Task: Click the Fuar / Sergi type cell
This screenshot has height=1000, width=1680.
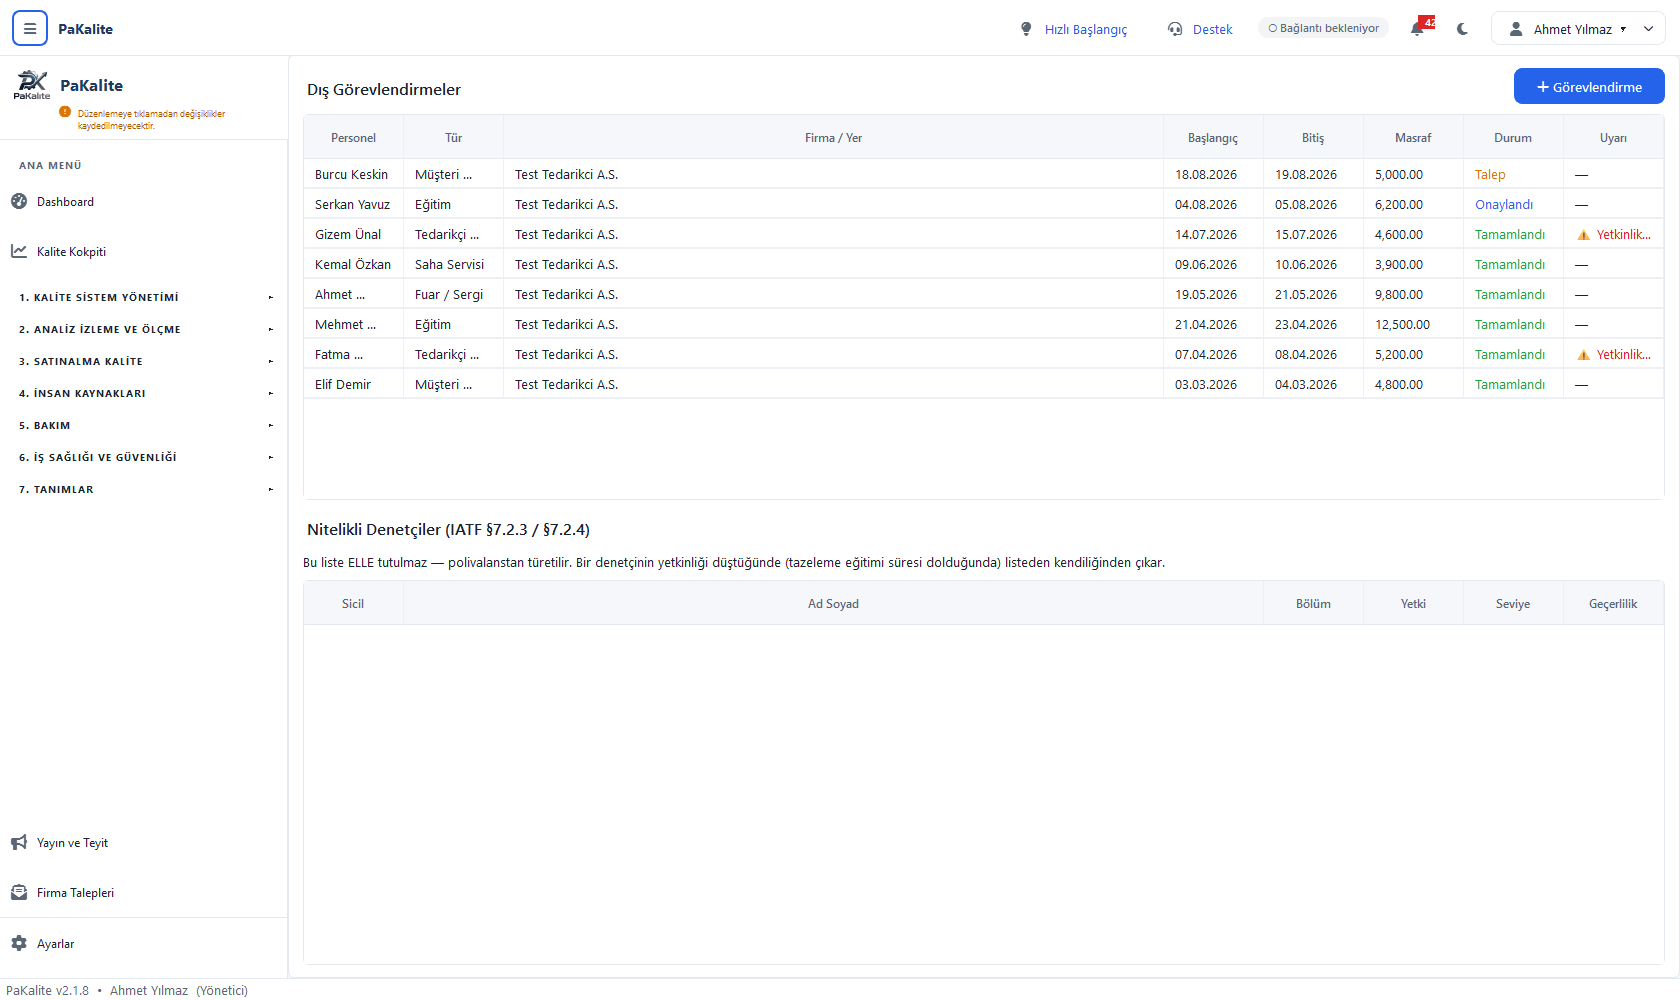Action: (x=453, y=294)
